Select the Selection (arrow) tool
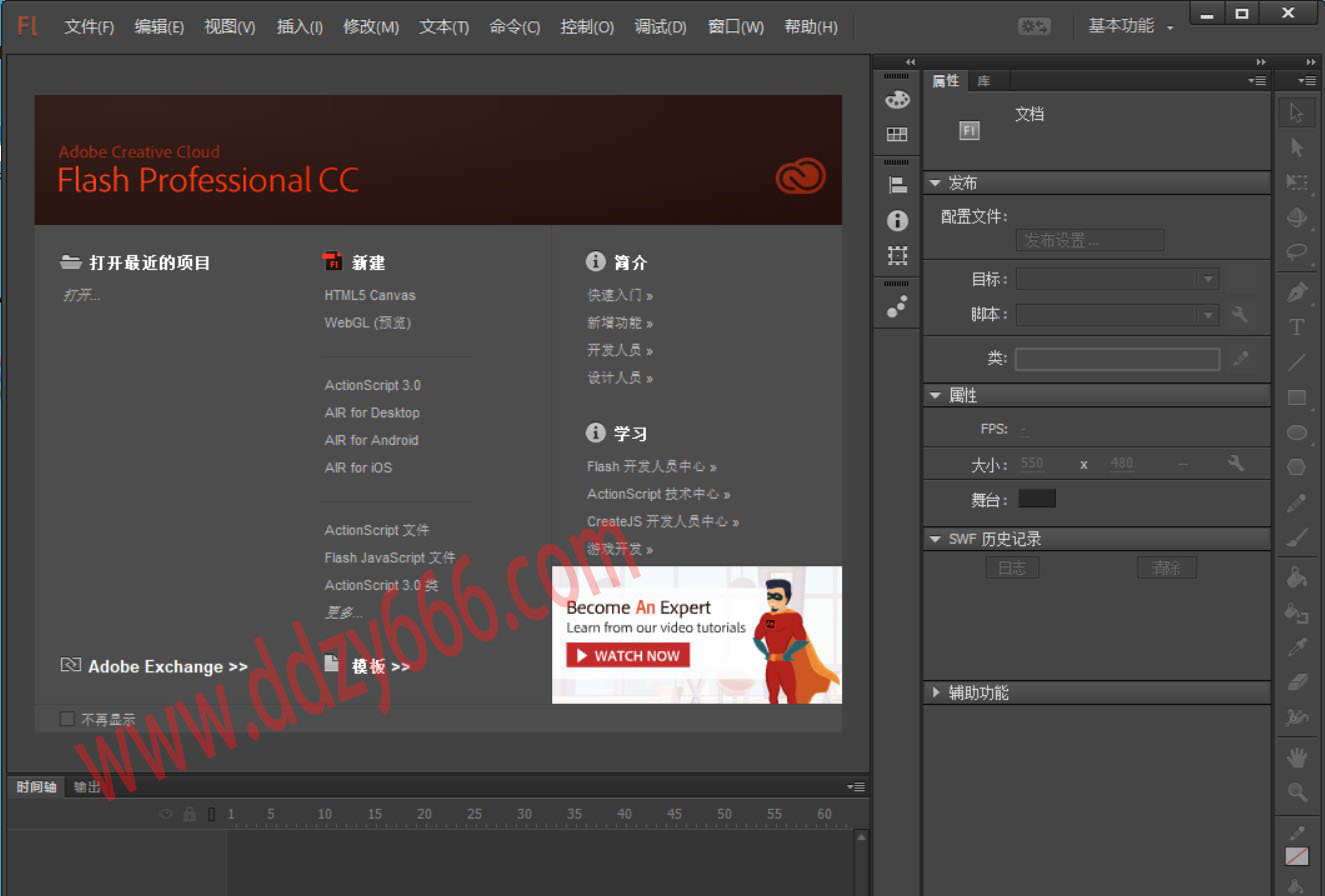Viewport: 1325px width, 896px height. [x=1297, y=113]
